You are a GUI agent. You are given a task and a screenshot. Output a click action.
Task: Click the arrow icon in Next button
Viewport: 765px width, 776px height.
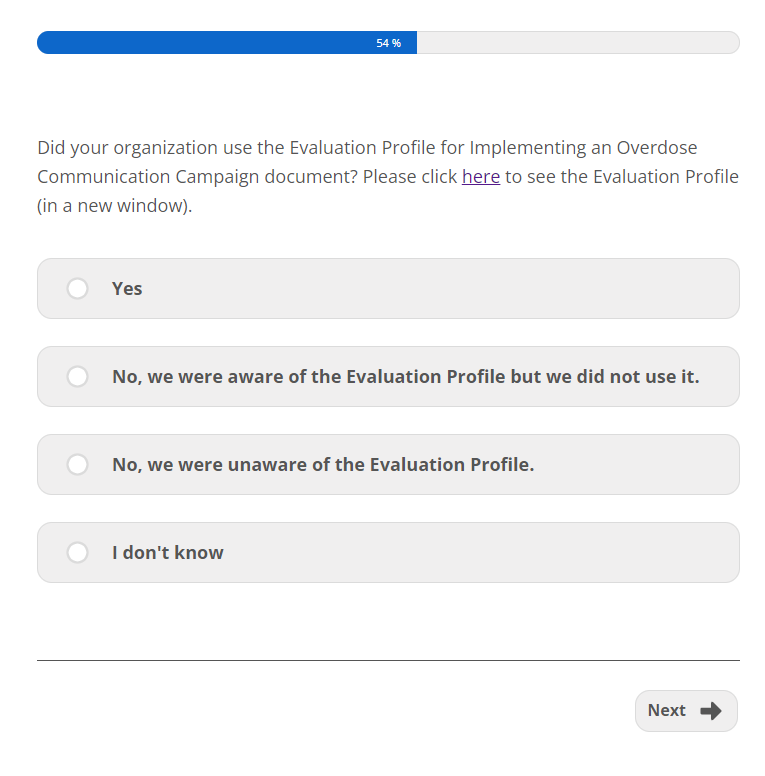pos(711,711)
